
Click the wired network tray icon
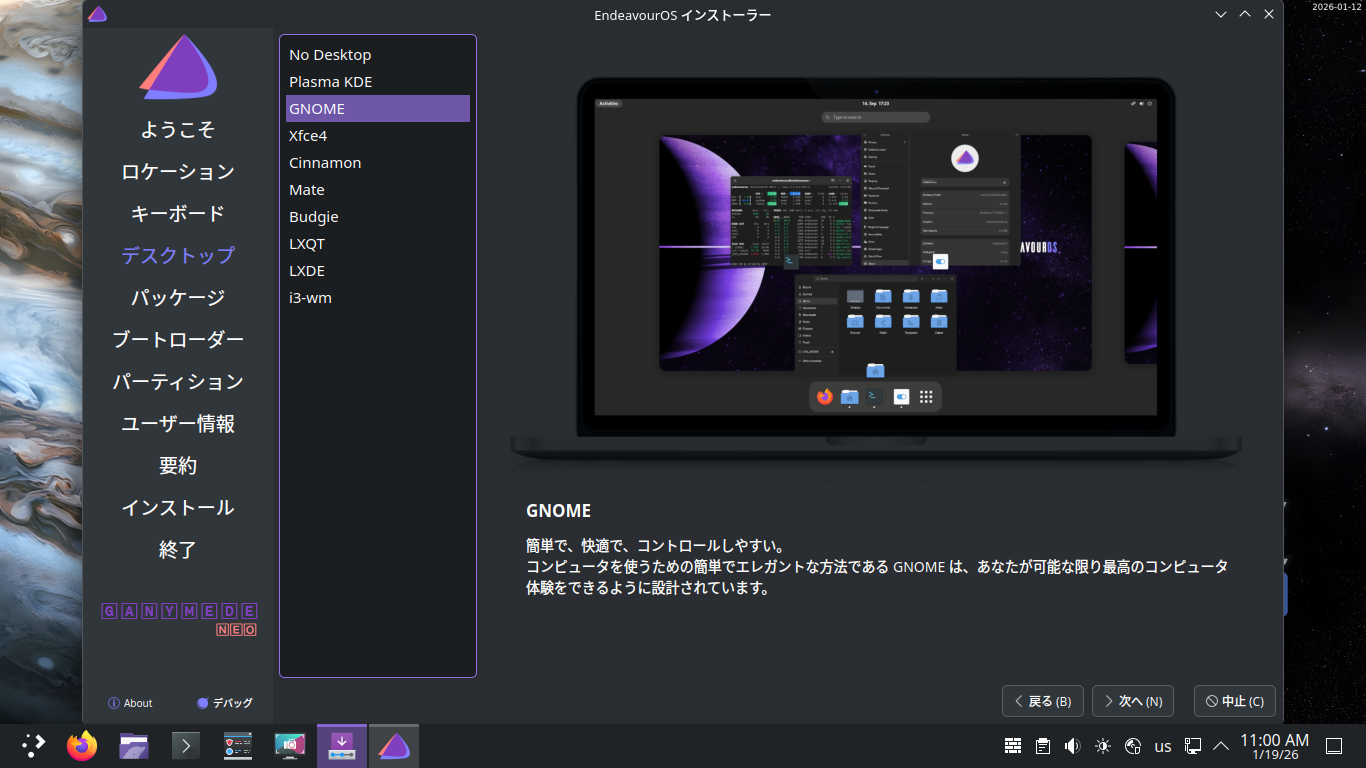[x=1193, y=746]
